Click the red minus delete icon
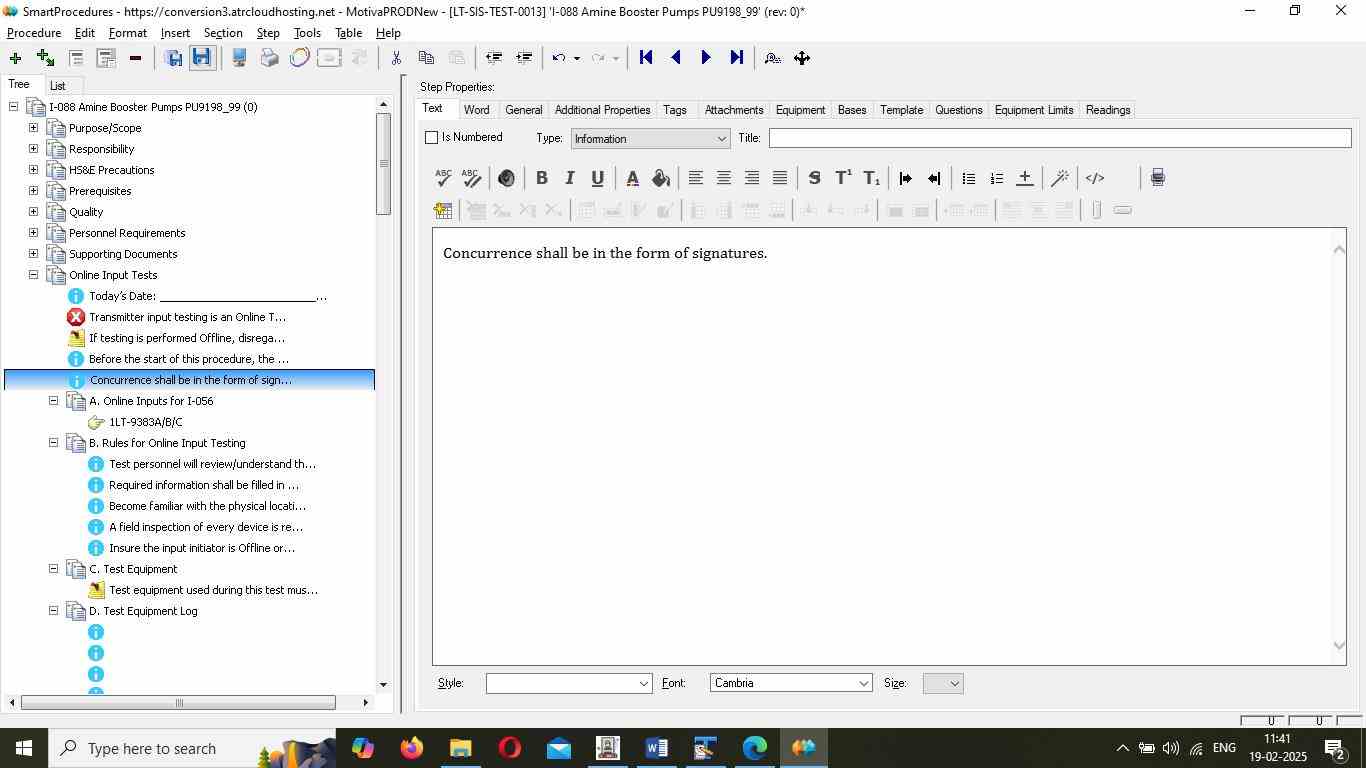Image resolution: width=1366 pixels, height=768 pixels. coord(135,58)
